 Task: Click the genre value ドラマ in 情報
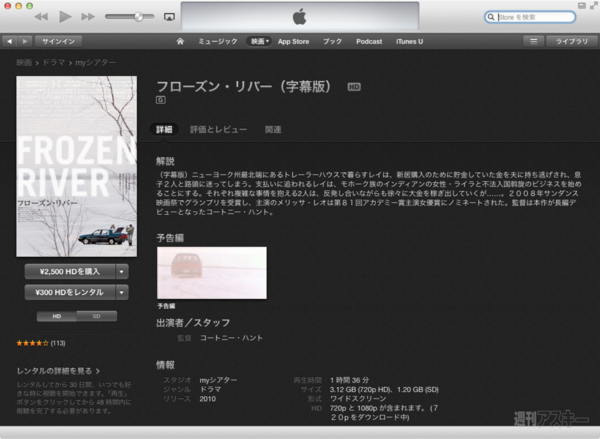pos(210,389)
